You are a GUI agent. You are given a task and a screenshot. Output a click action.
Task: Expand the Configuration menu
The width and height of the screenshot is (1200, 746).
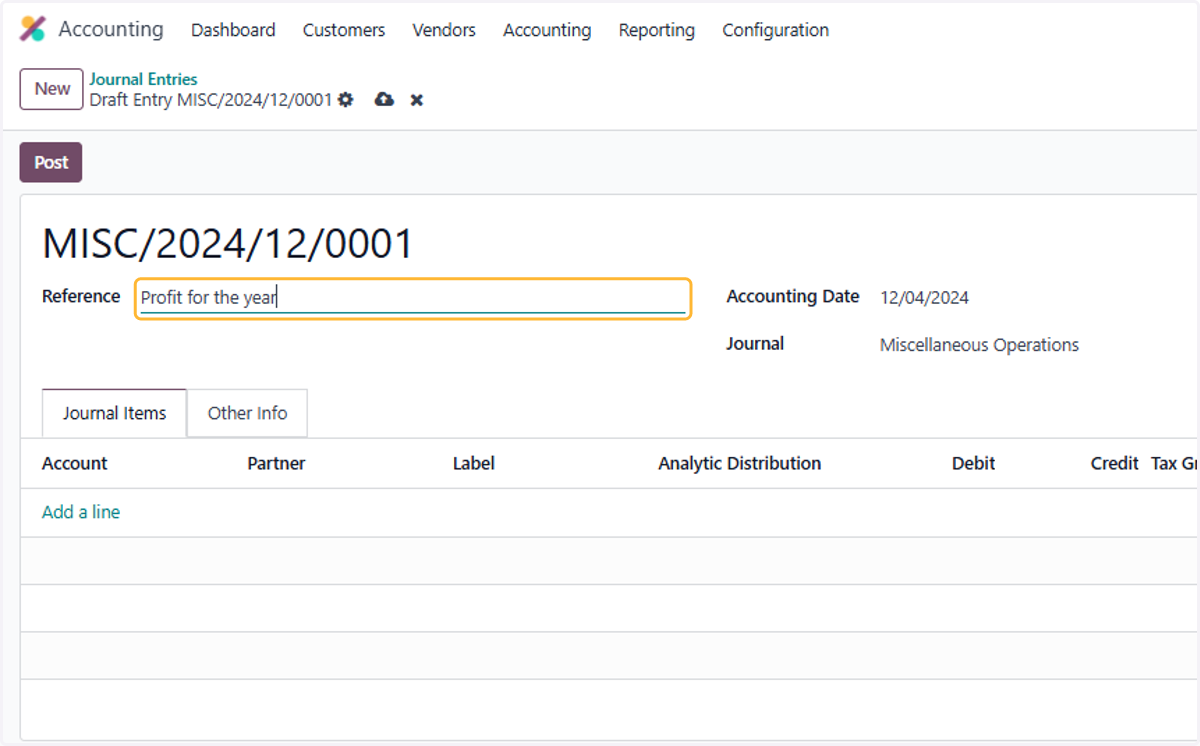[776, 30]
